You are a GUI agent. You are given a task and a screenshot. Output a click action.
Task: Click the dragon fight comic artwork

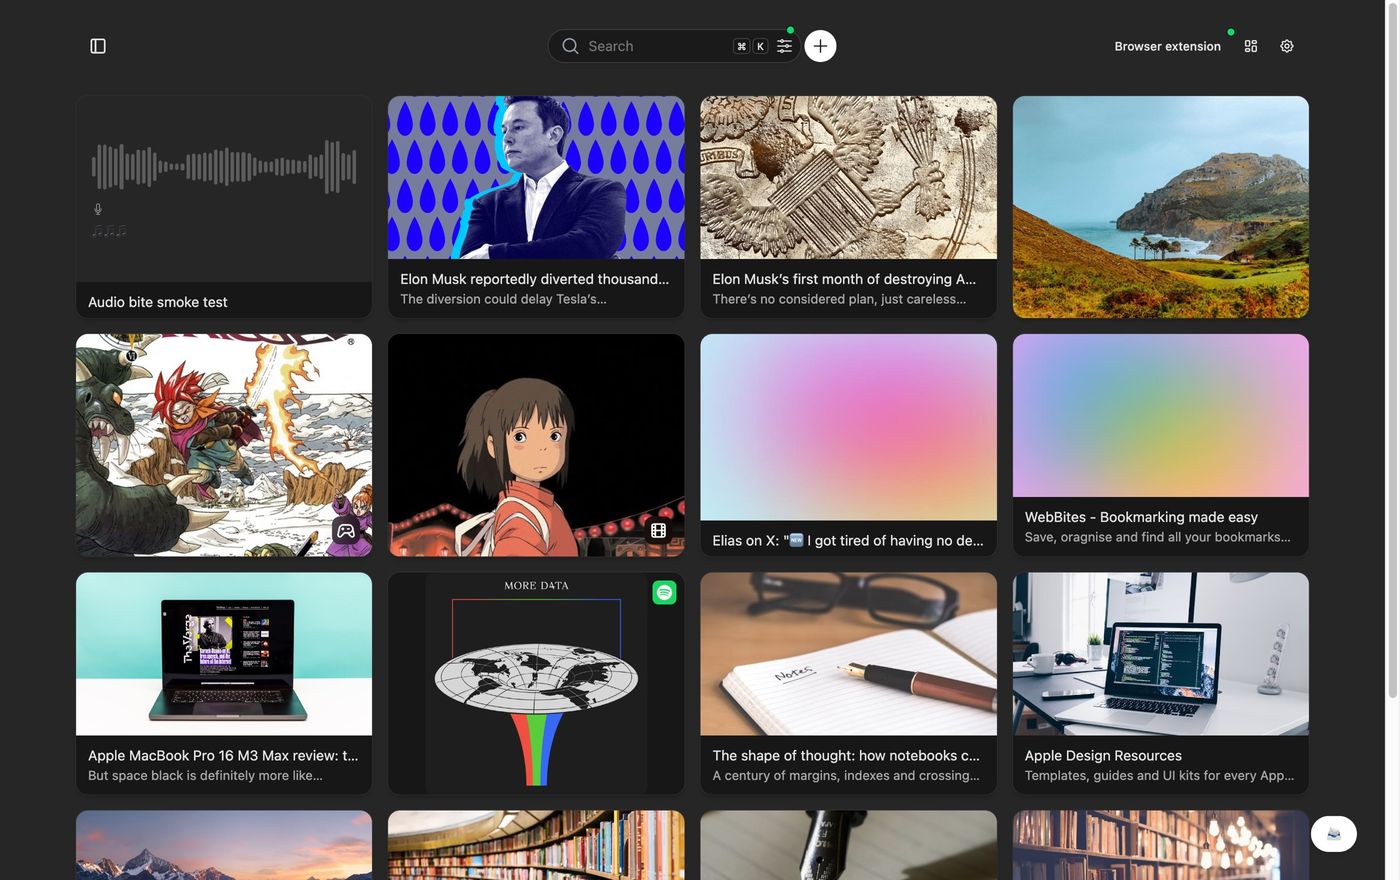pyautogui.click(x=224, y=445)
